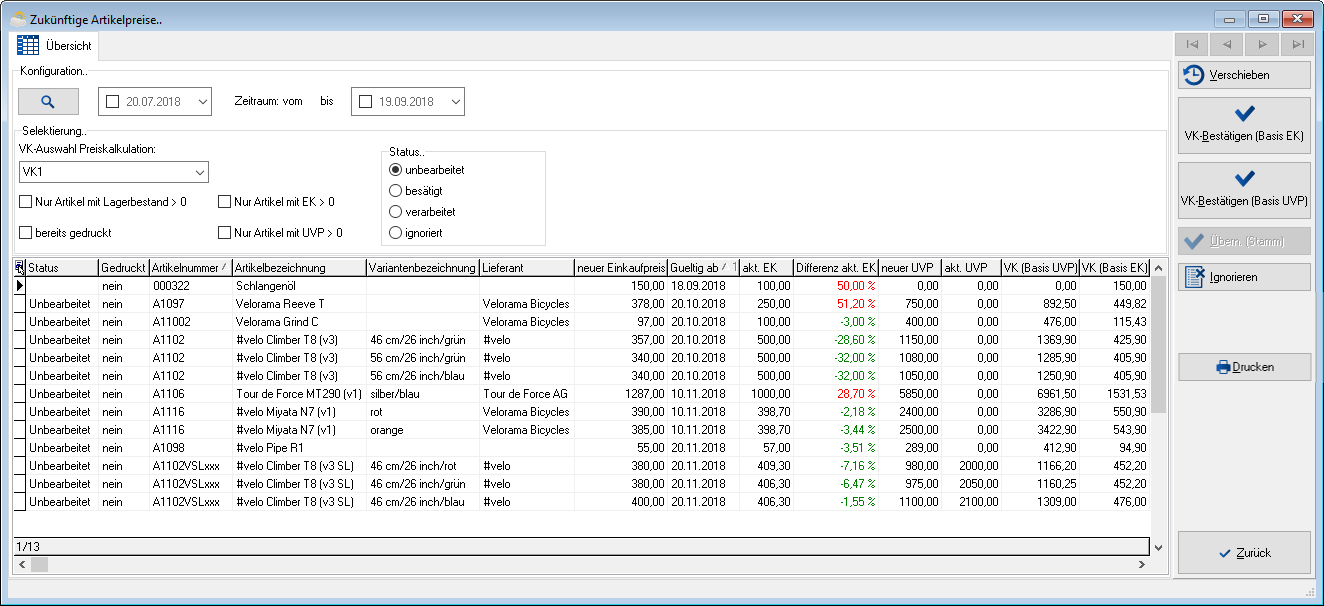Open the grid column chooser icon
Screen dimensions: 1324x606
pyautogui.click(x=19, y=267)
